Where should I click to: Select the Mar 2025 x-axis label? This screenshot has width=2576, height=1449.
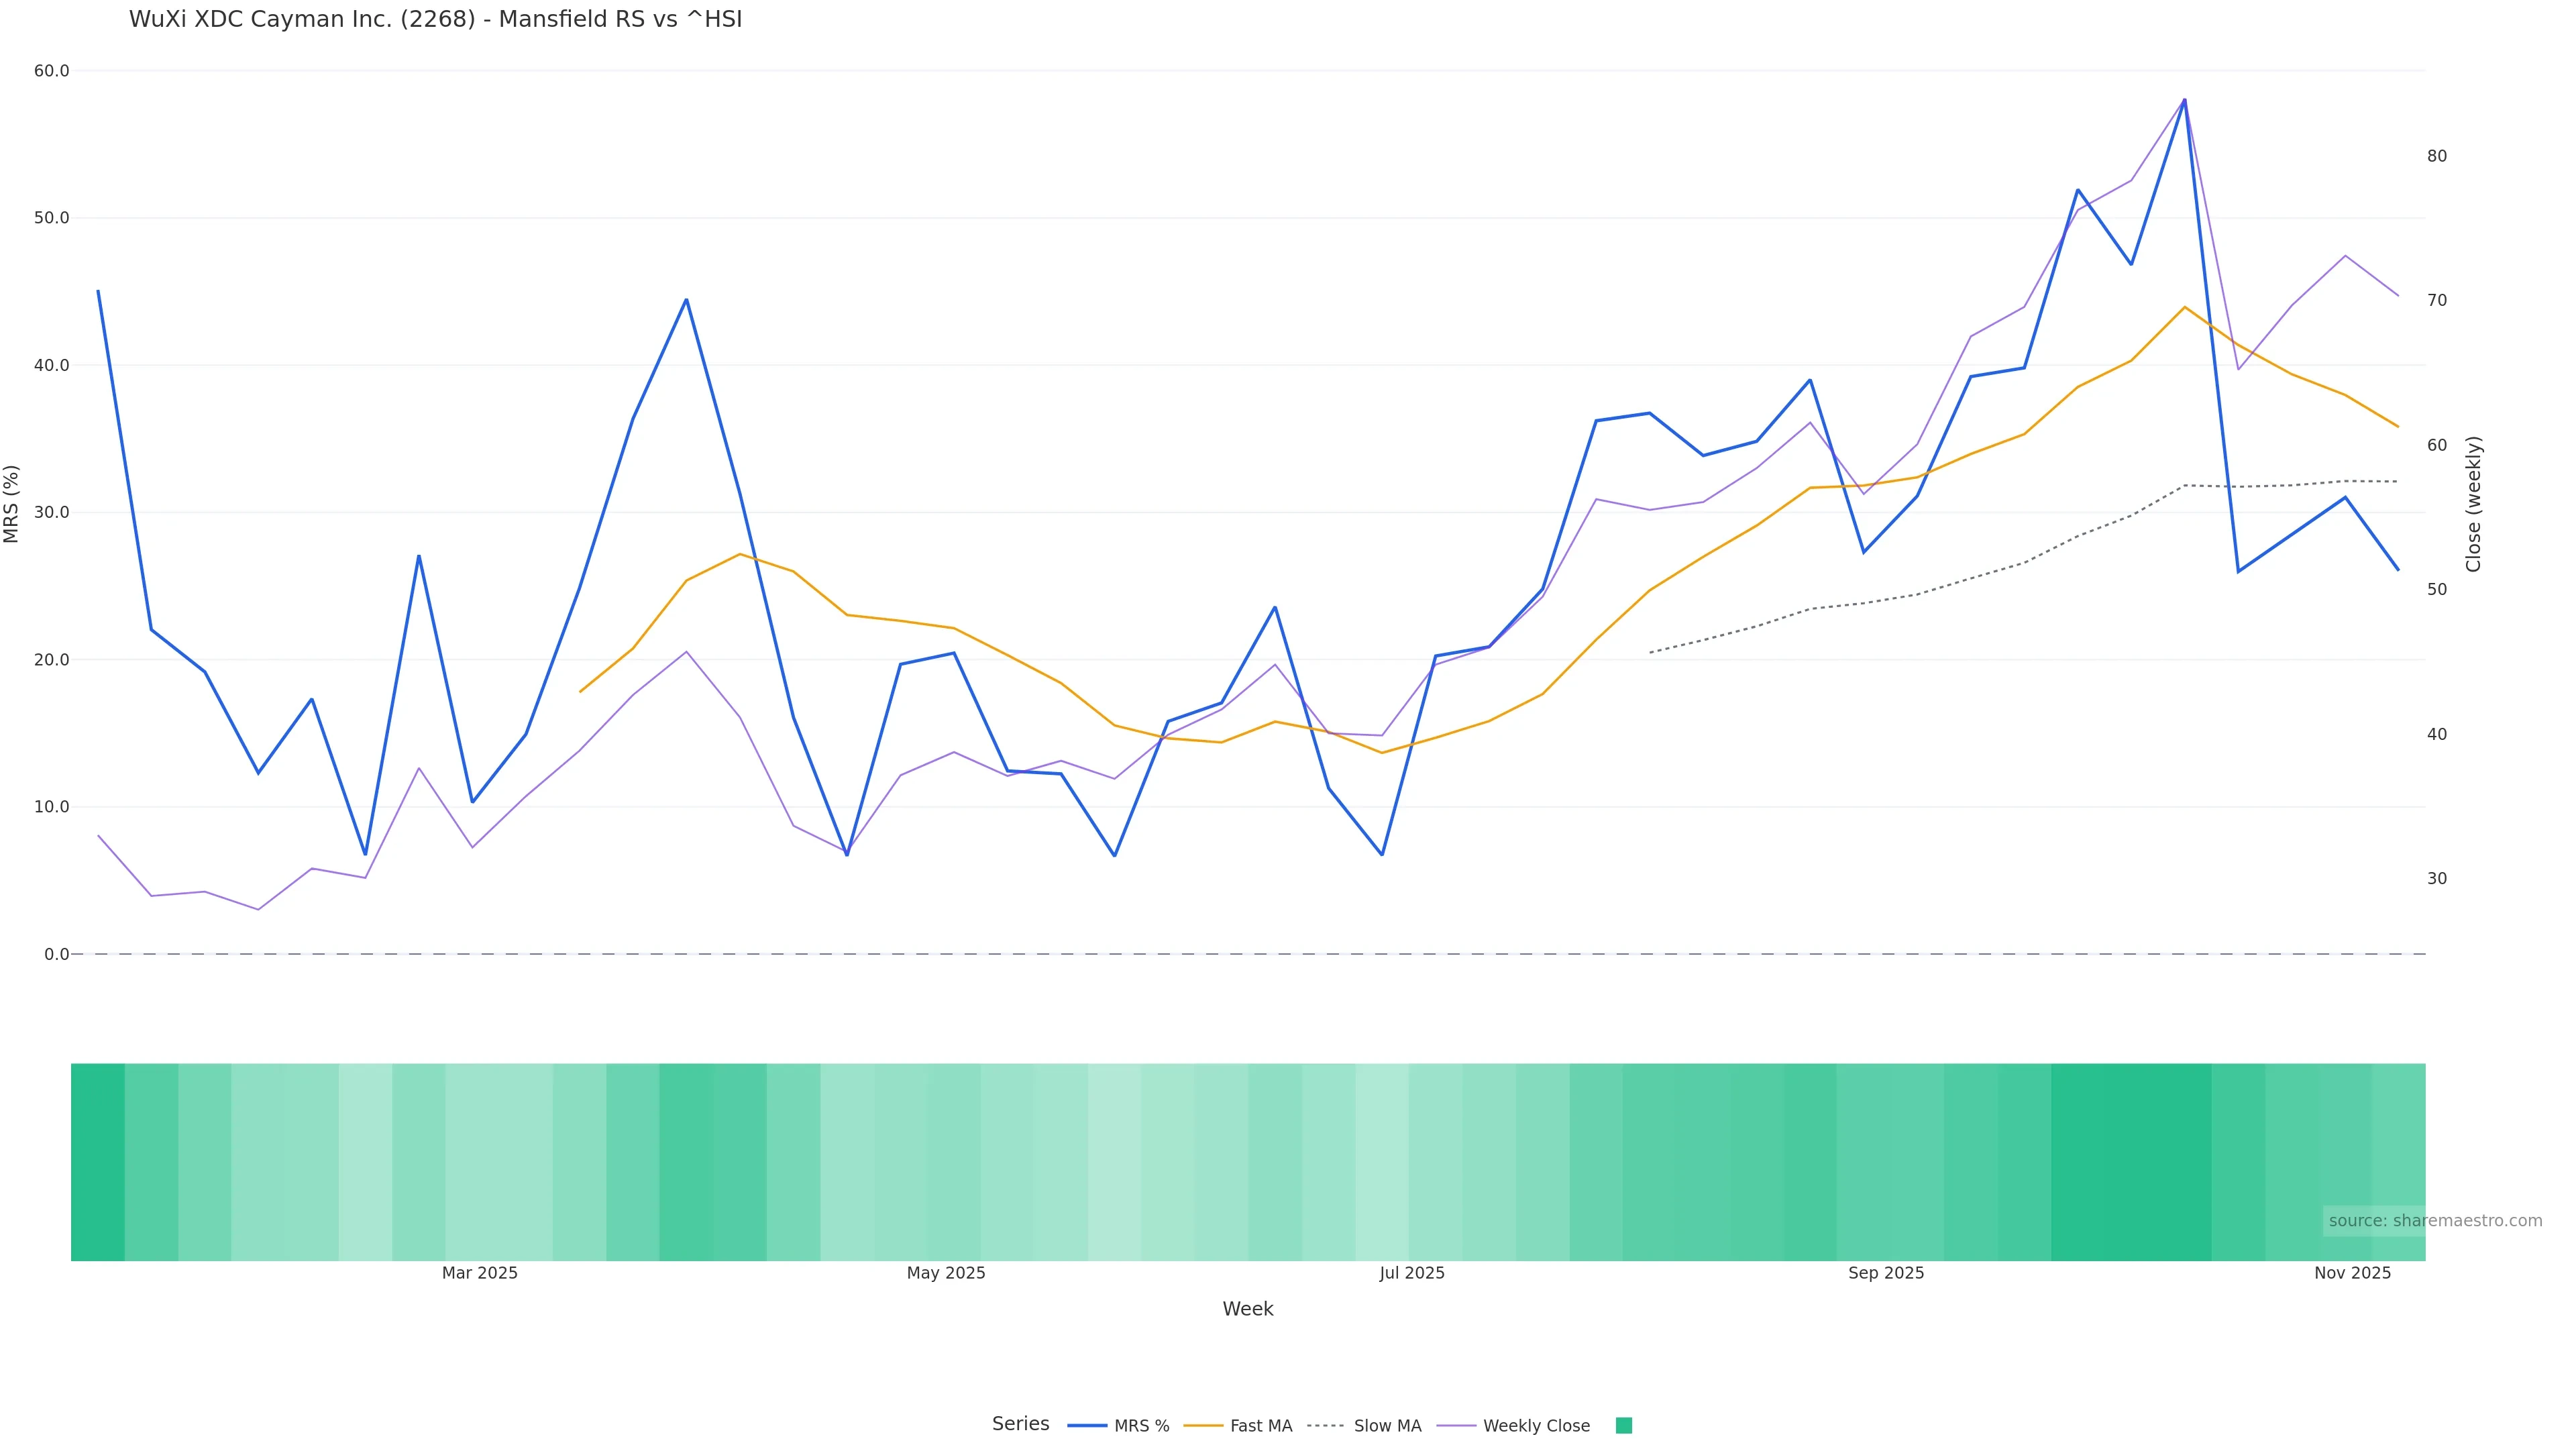pyautogui.click(x=480, y=1273)
